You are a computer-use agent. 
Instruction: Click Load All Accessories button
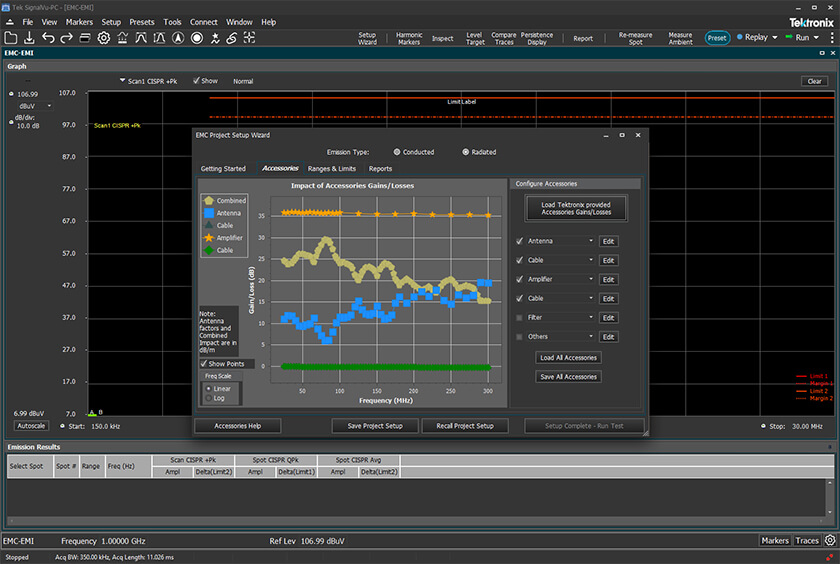coord(568,357)
